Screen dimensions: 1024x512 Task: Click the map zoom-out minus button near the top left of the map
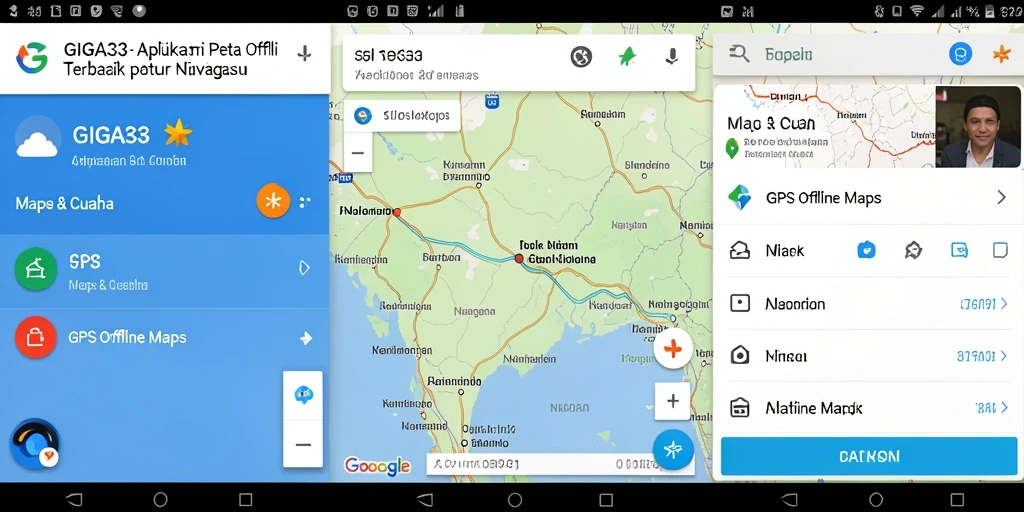click(x=358, y=154)
